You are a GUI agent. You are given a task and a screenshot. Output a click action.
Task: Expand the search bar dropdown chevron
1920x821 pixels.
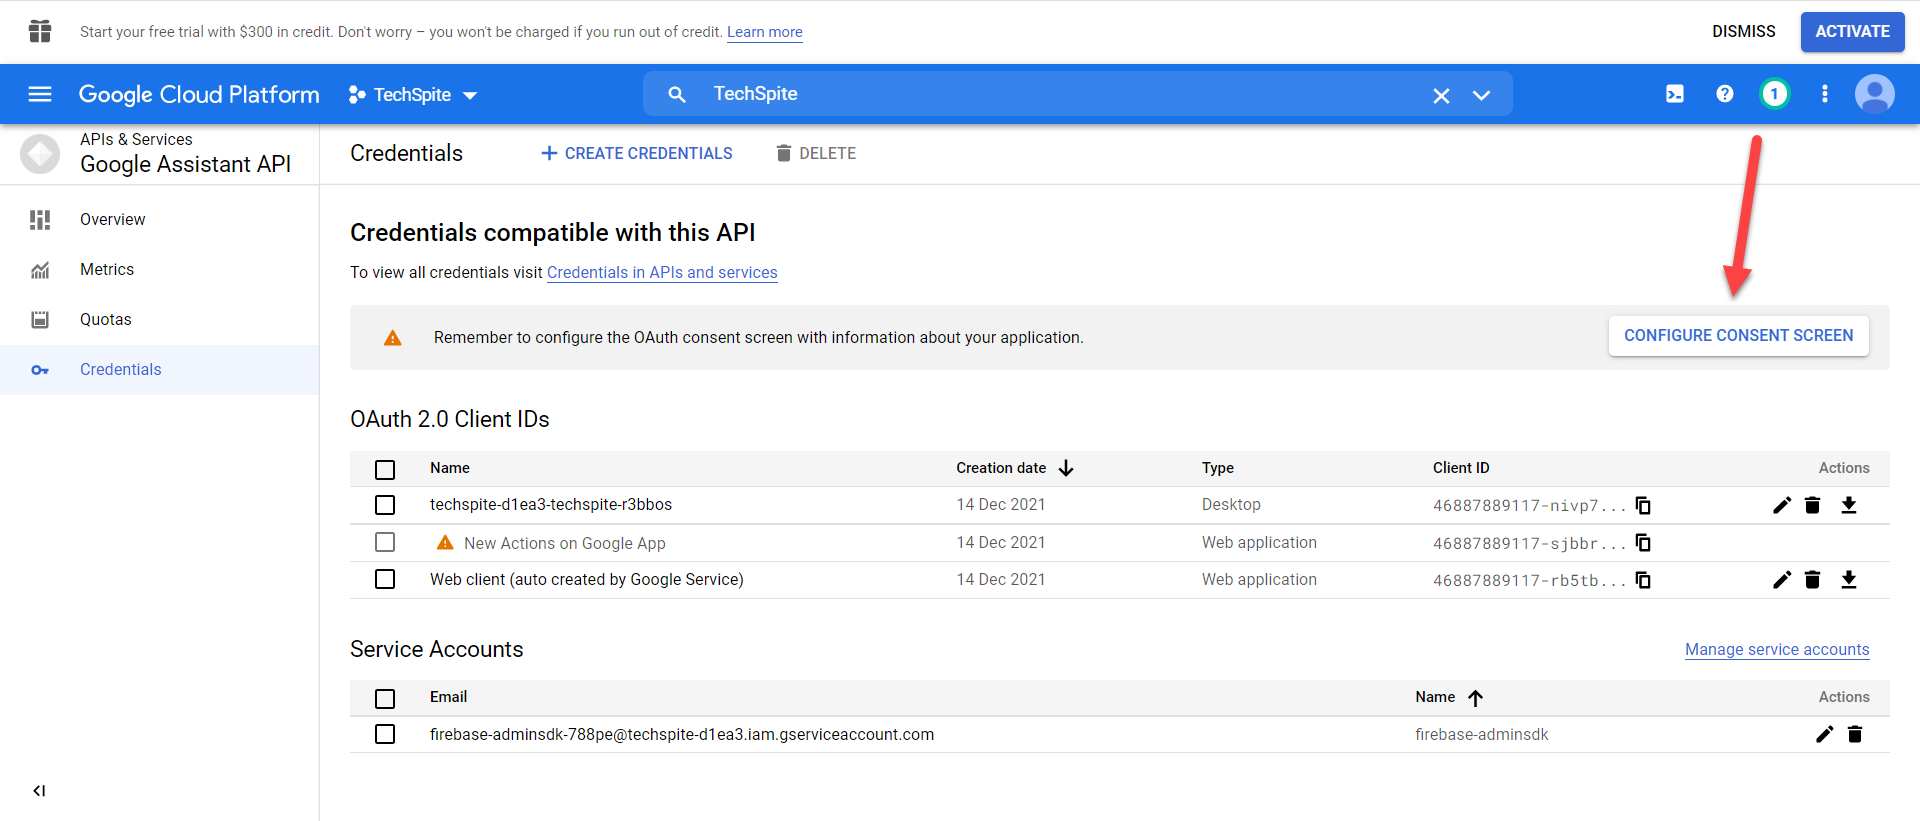pyautogui.click(x=1481, y=95)
